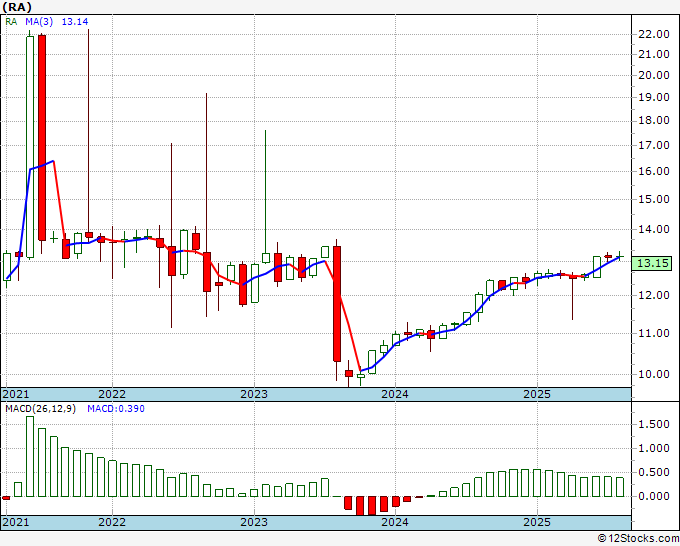Click the 10.00 price axis label
Screen dimensions: 680x546
coord(654,374)
